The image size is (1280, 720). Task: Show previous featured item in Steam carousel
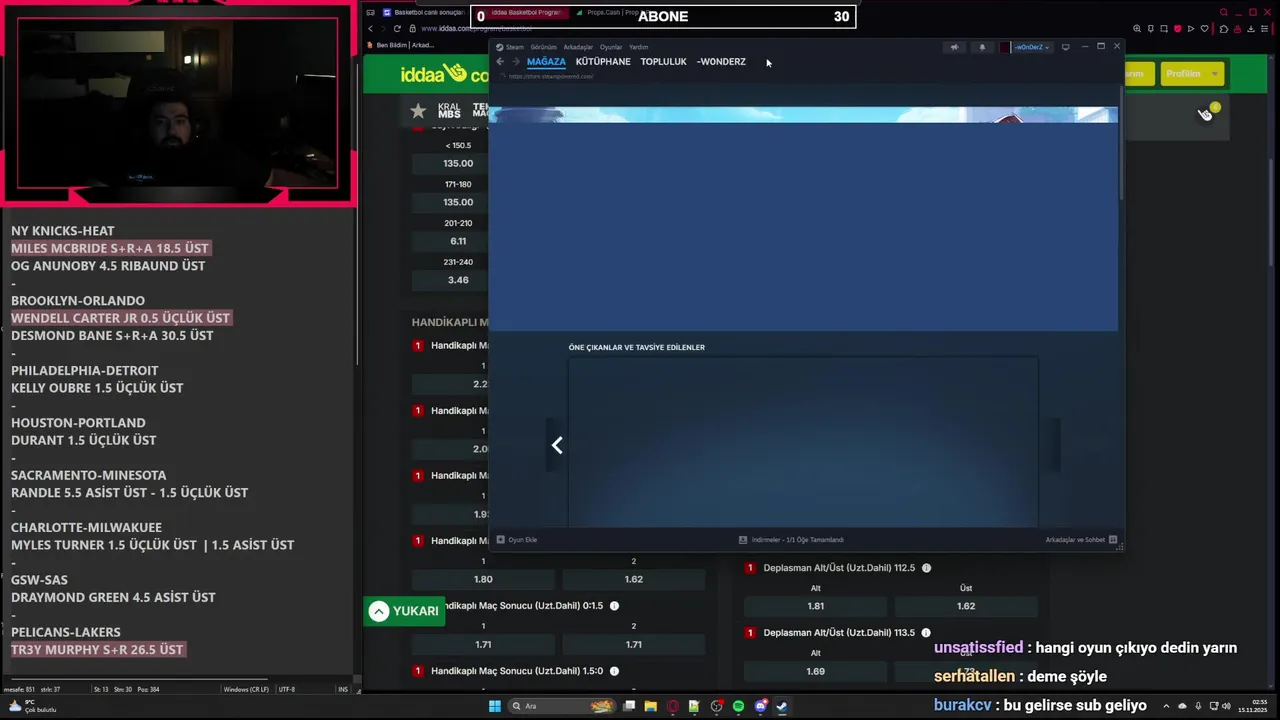click(557, 446)
